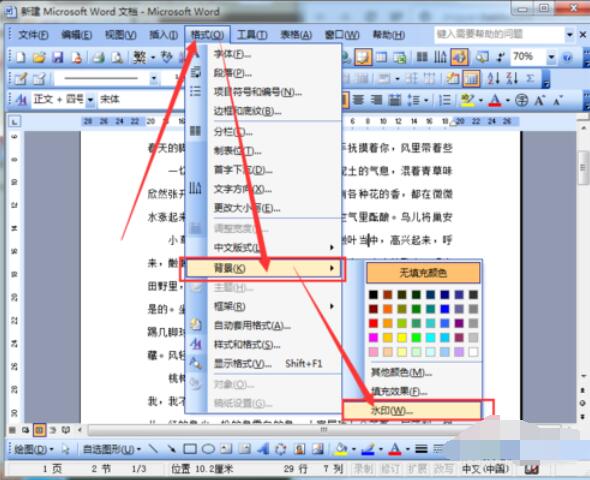The height and width of the screenshot is (480, 590).
Task: Click the Insert WordArt icon
Action: [263, 448]
